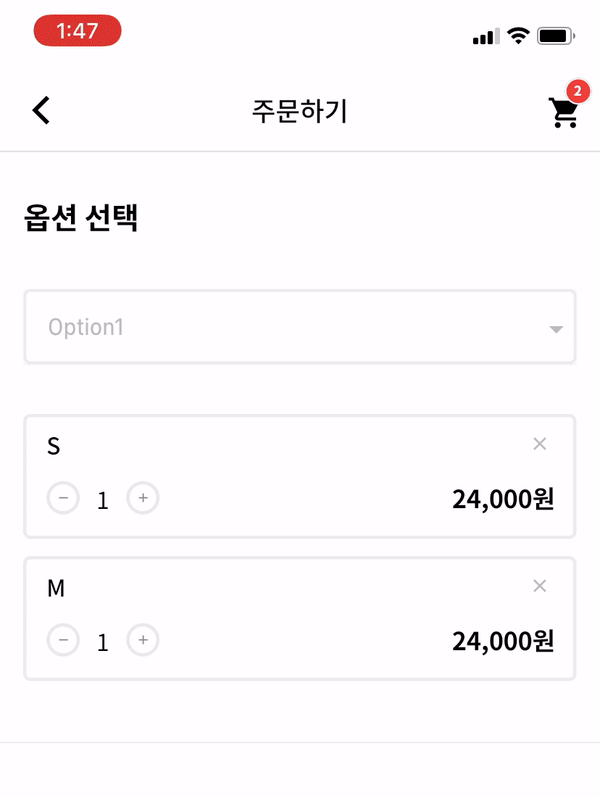Tap the 24,000원 price for S
The width and height of the screenshot is (600, 797).
(x=503, y=499)
